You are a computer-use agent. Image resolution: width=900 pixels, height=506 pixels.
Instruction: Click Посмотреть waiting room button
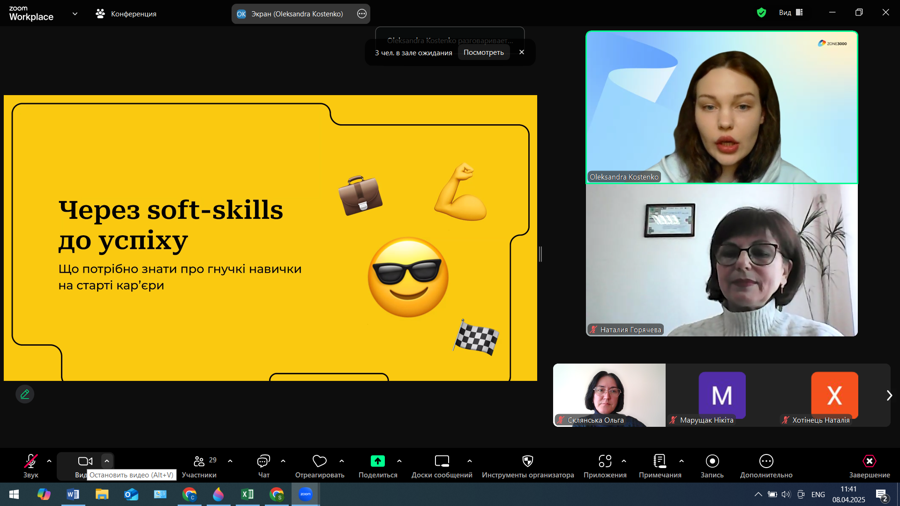483,52
